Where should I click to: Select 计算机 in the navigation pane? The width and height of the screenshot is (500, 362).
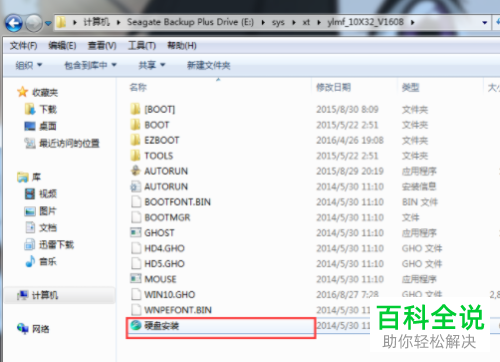[x=45, y=295]
